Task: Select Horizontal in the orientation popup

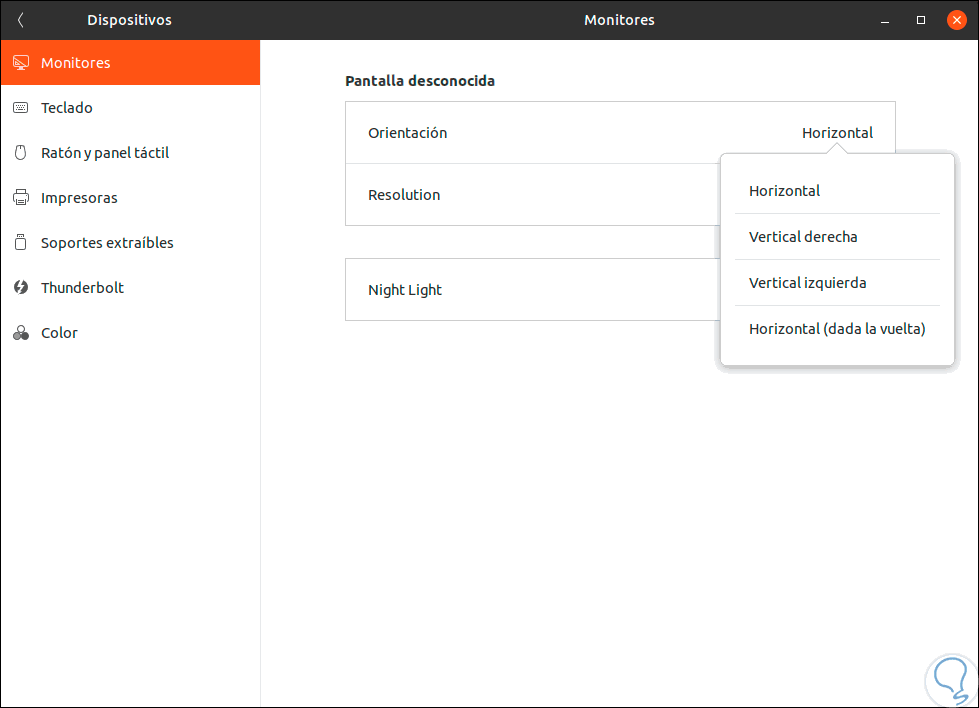Action: (785, 191)
